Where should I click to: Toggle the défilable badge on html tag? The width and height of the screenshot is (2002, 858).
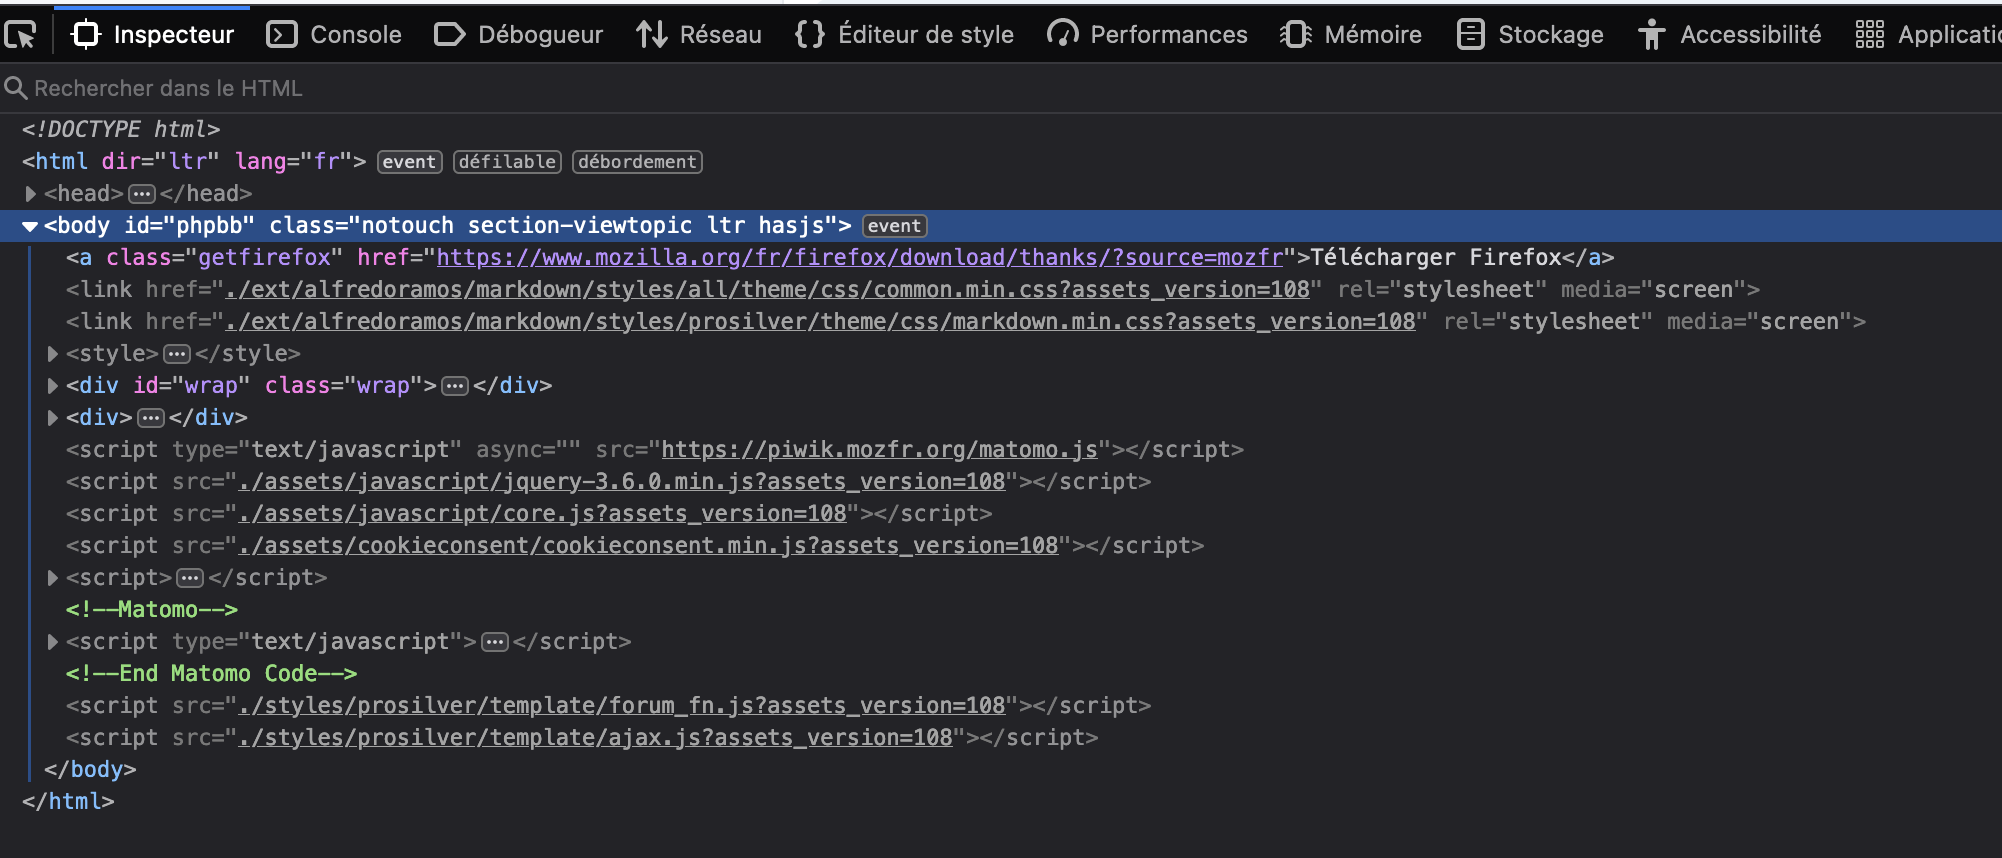[507, 162]
